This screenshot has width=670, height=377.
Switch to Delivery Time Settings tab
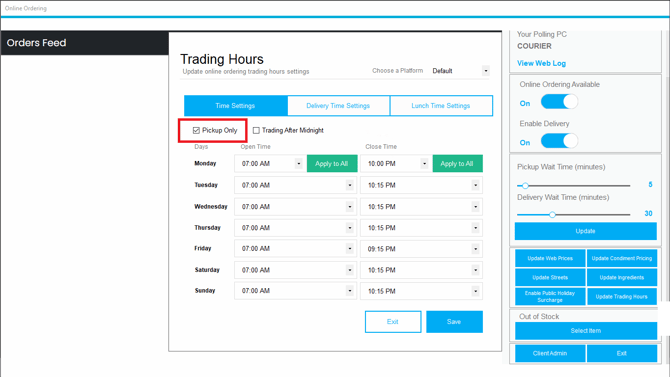pyautogui.click(x=338, y=106)
